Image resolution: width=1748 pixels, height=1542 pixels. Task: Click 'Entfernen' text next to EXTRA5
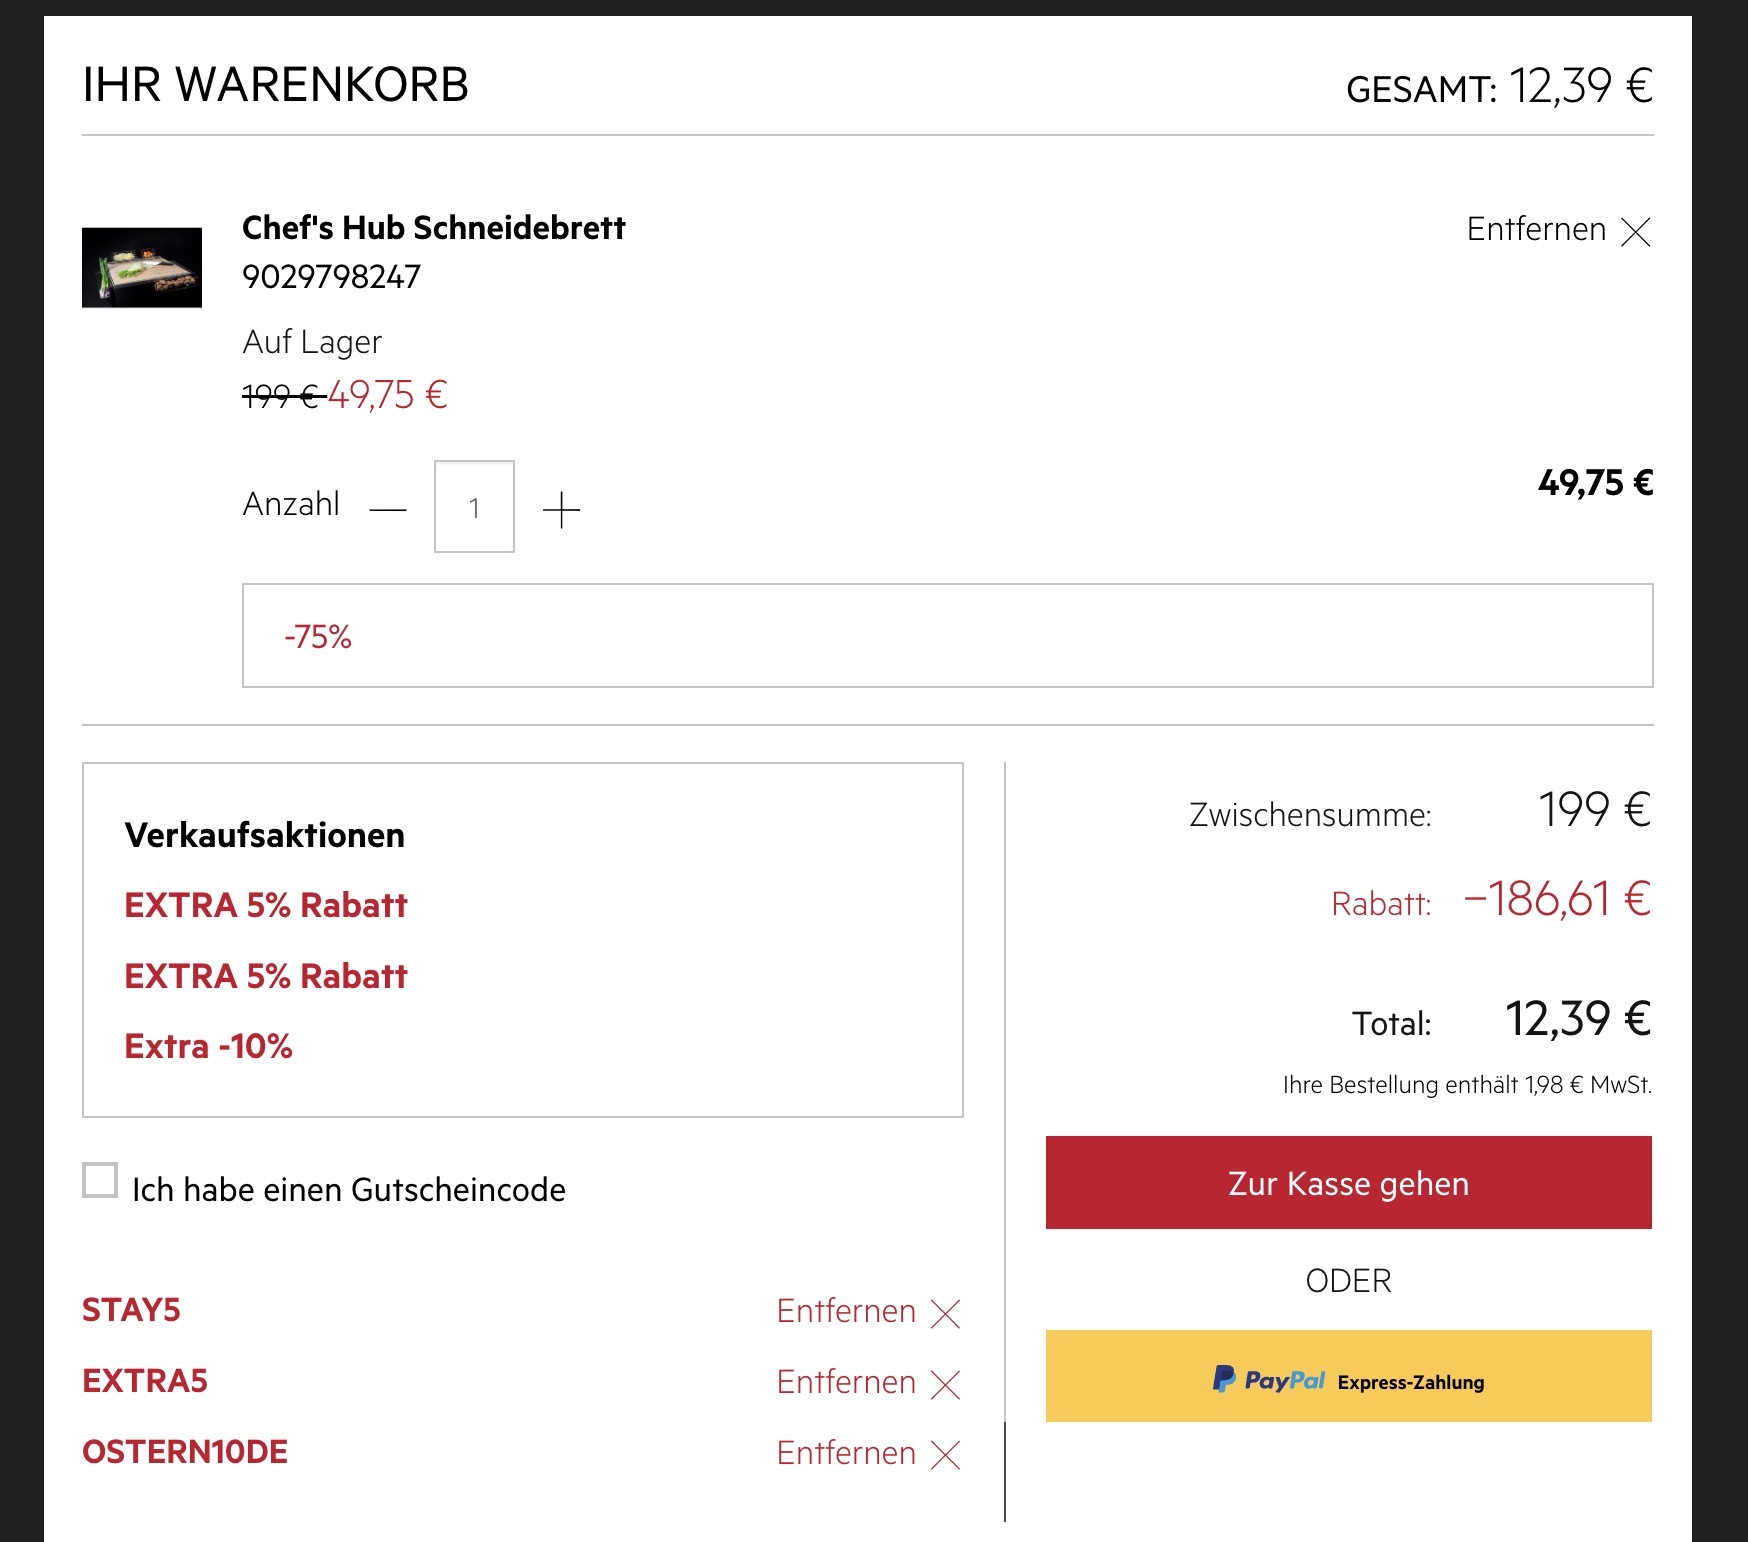click(846, 1382)
